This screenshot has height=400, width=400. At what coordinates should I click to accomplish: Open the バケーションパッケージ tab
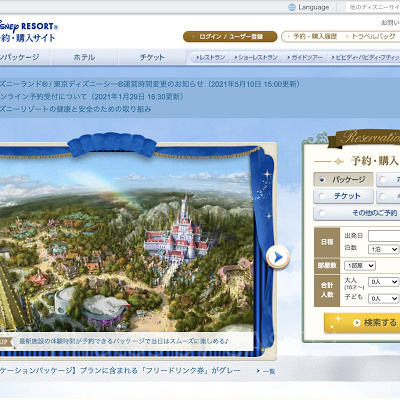click(x=24, y=57)
